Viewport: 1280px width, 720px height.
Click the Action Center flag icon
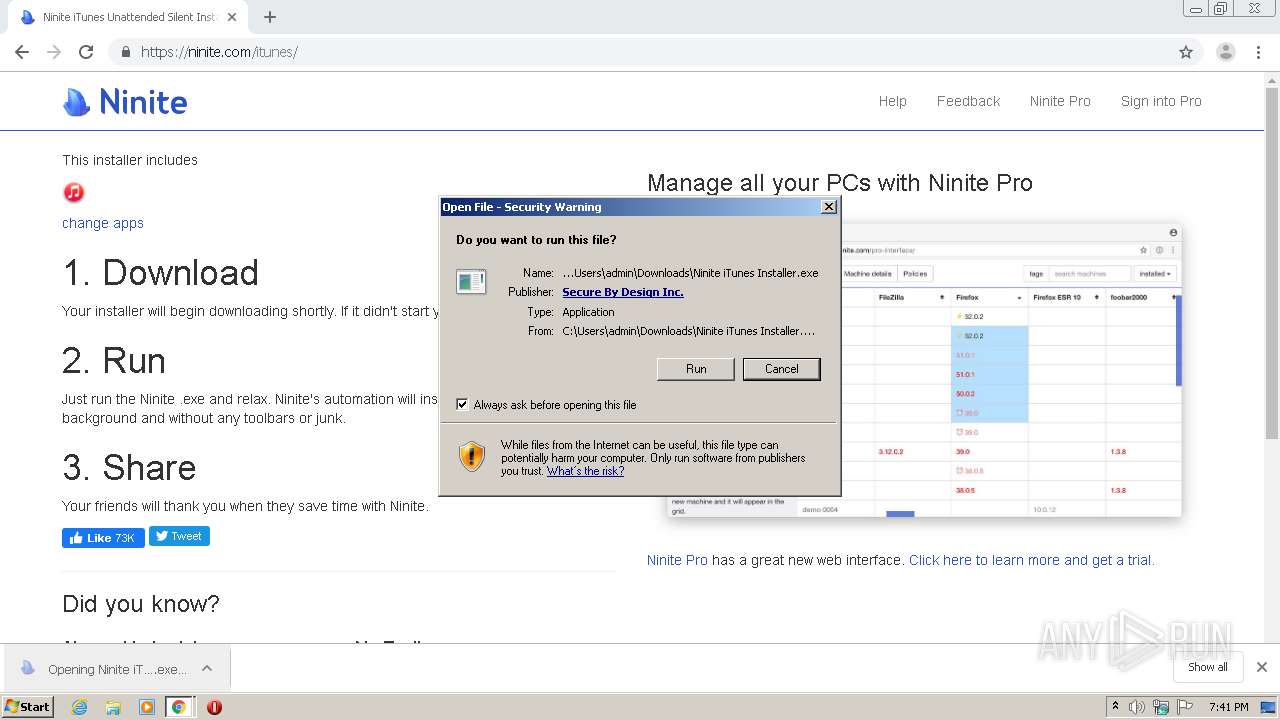(1185, 707)
